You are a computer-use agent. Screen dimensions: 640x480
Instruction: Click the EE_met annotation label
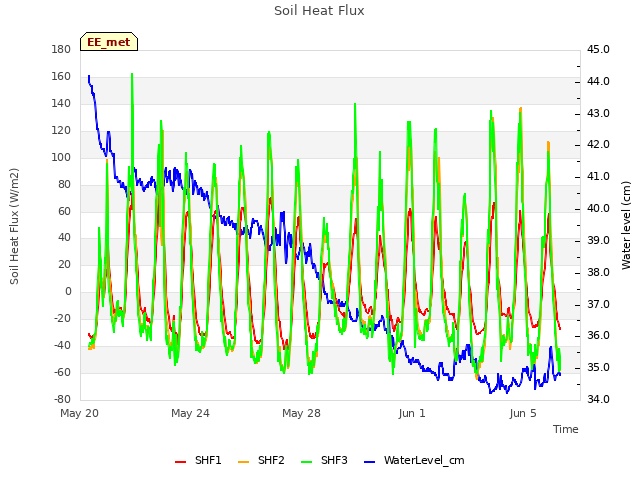[x=109, y=42]
